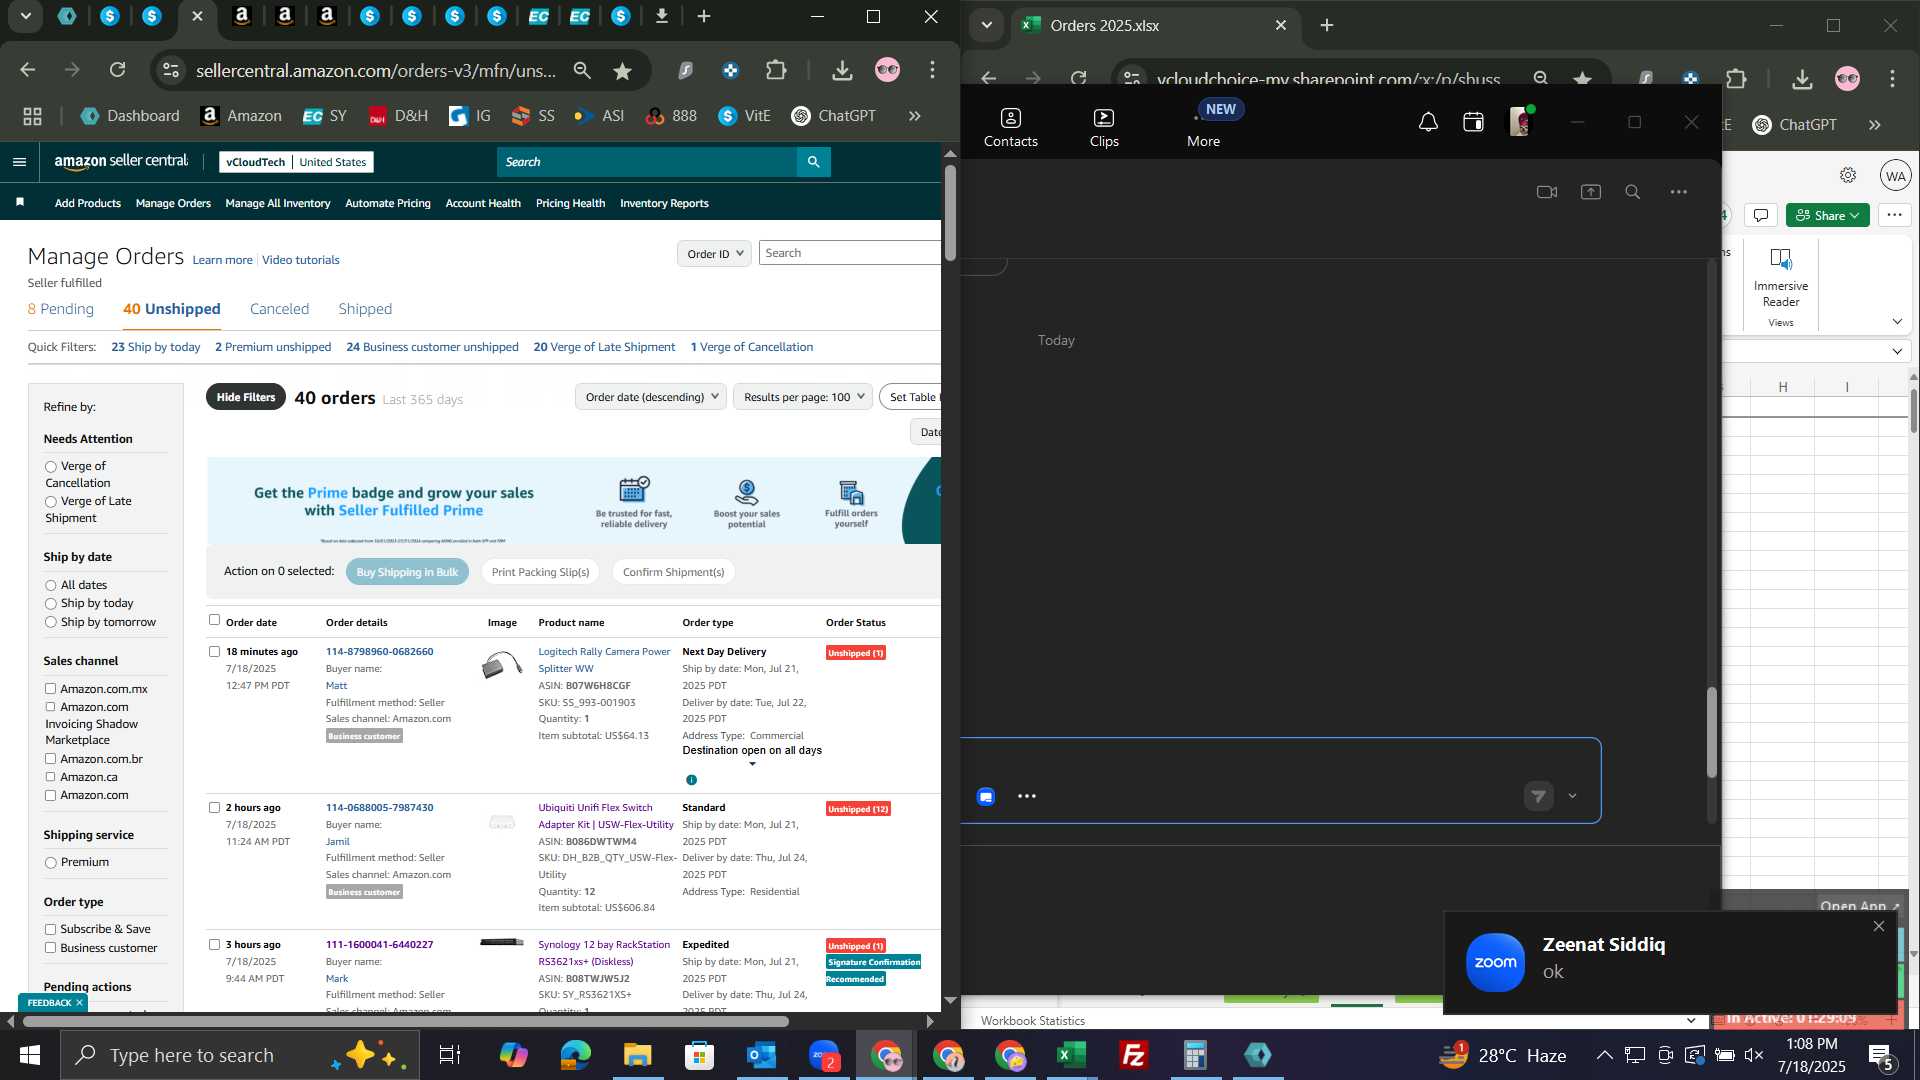Viewport: 1920px width, 1080px height.
Task: Open the Video tutorials link
Action: 301,260
